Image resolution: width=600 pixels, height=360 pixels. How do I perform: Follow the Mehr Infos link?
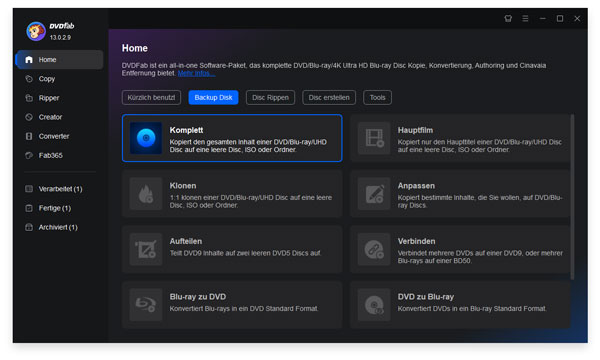[x=196, y=73]
